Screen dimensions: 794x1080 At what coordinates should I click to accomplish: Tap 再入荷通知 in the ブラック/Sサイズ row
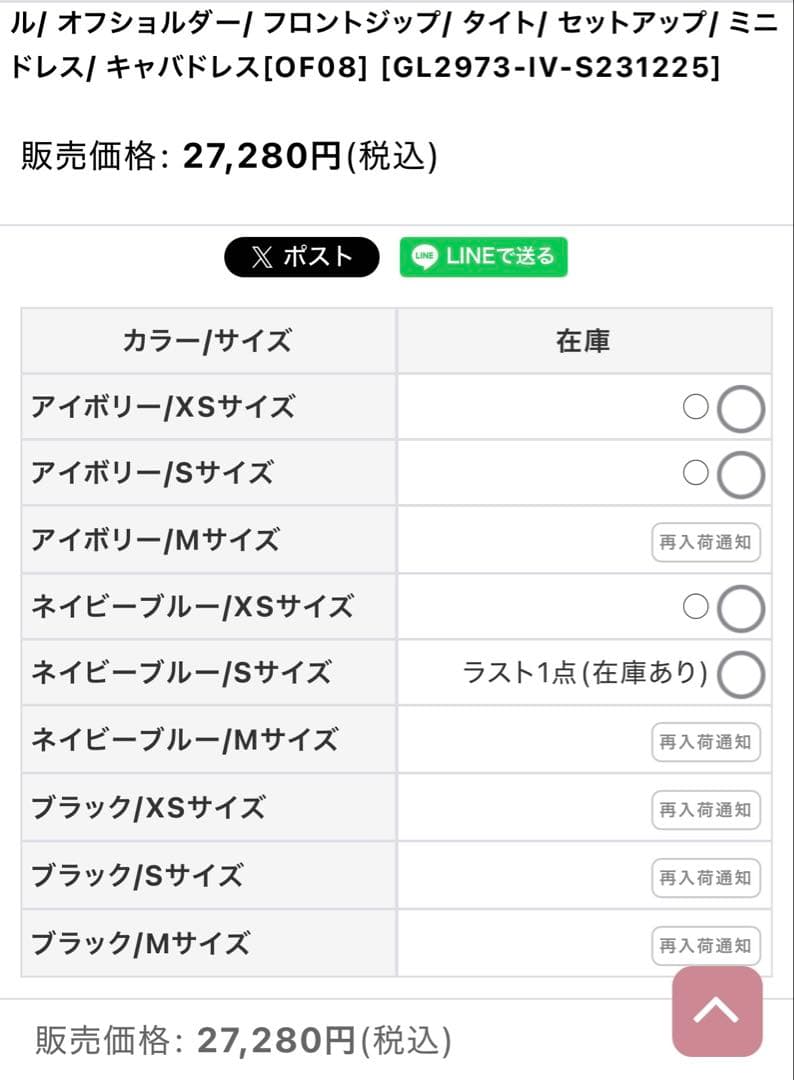[705, 878]
